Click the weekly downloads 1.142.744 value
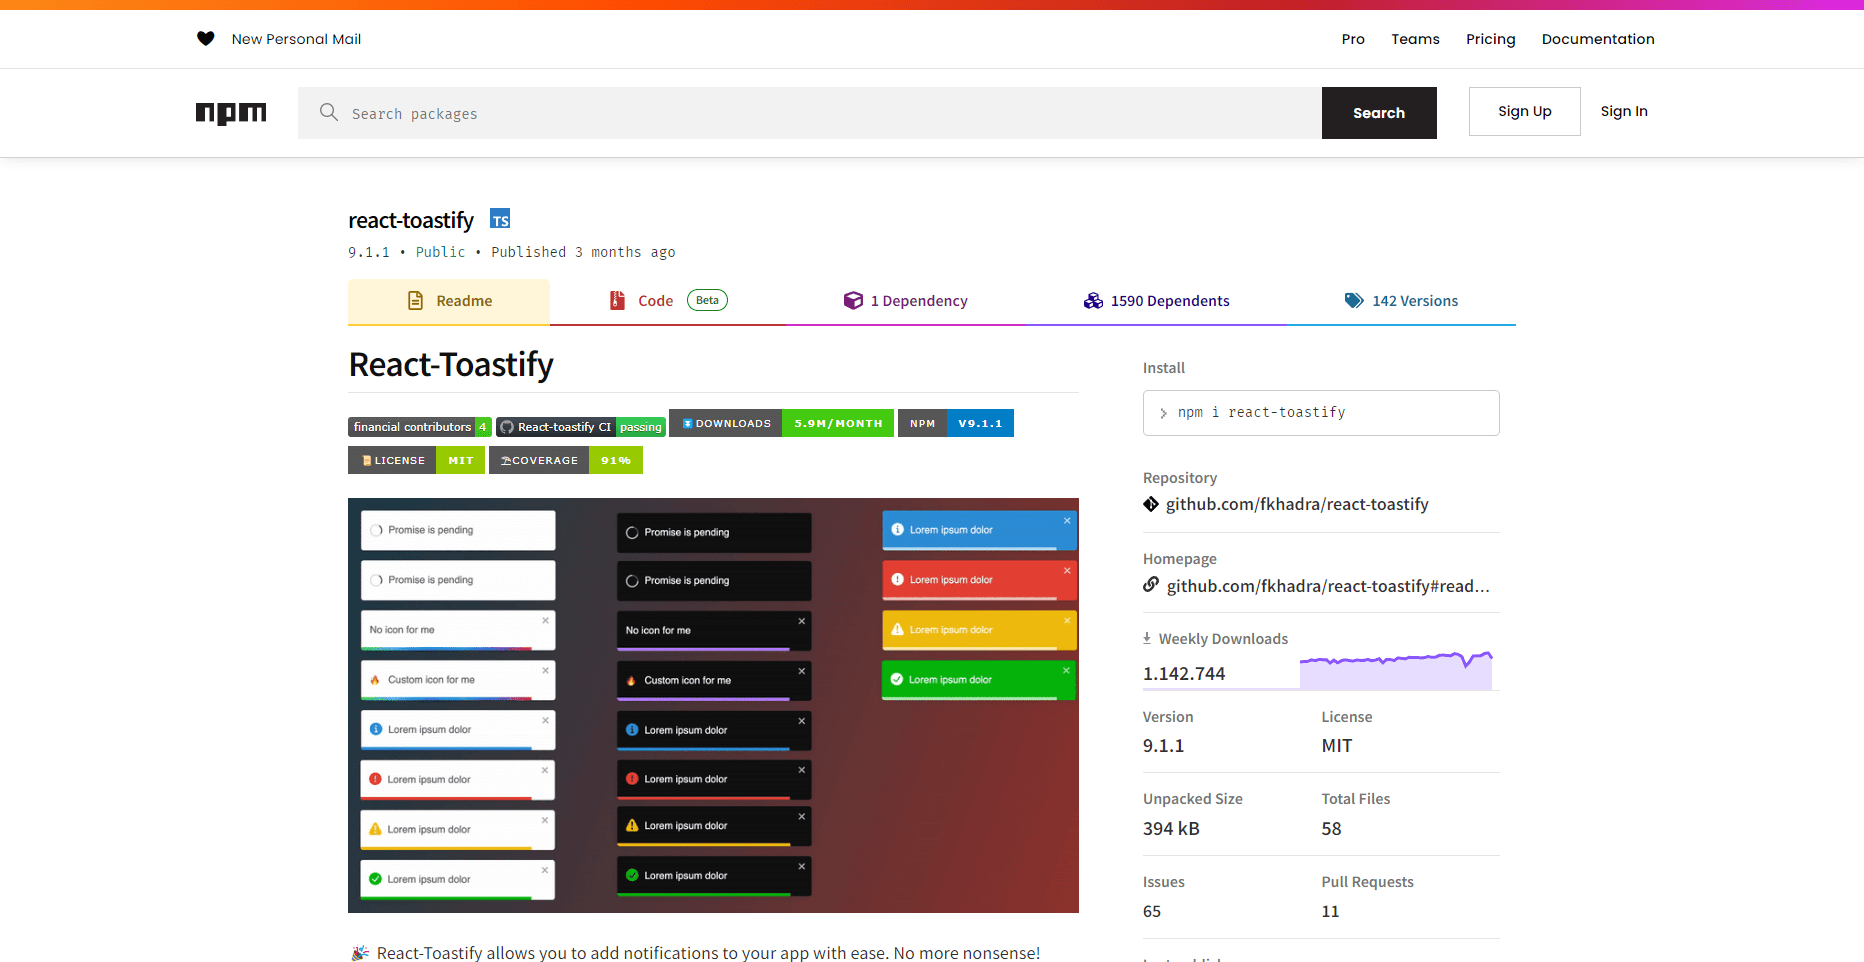This screenshot has height=962, width=1864. (x=1184, y=674)
